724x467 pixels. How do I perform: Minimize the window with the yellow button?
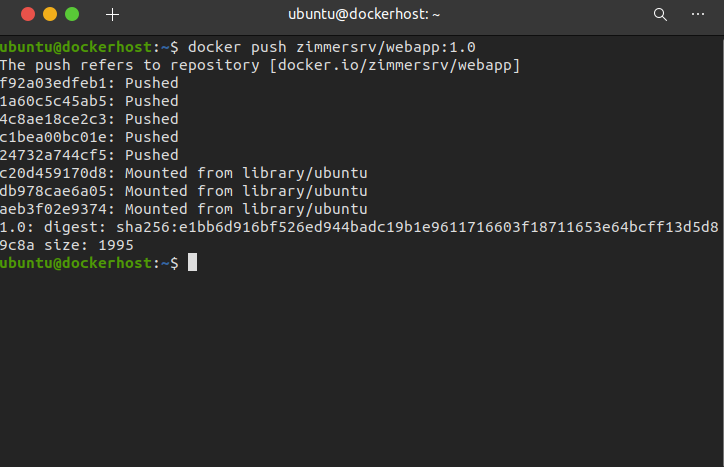[50, 14]
